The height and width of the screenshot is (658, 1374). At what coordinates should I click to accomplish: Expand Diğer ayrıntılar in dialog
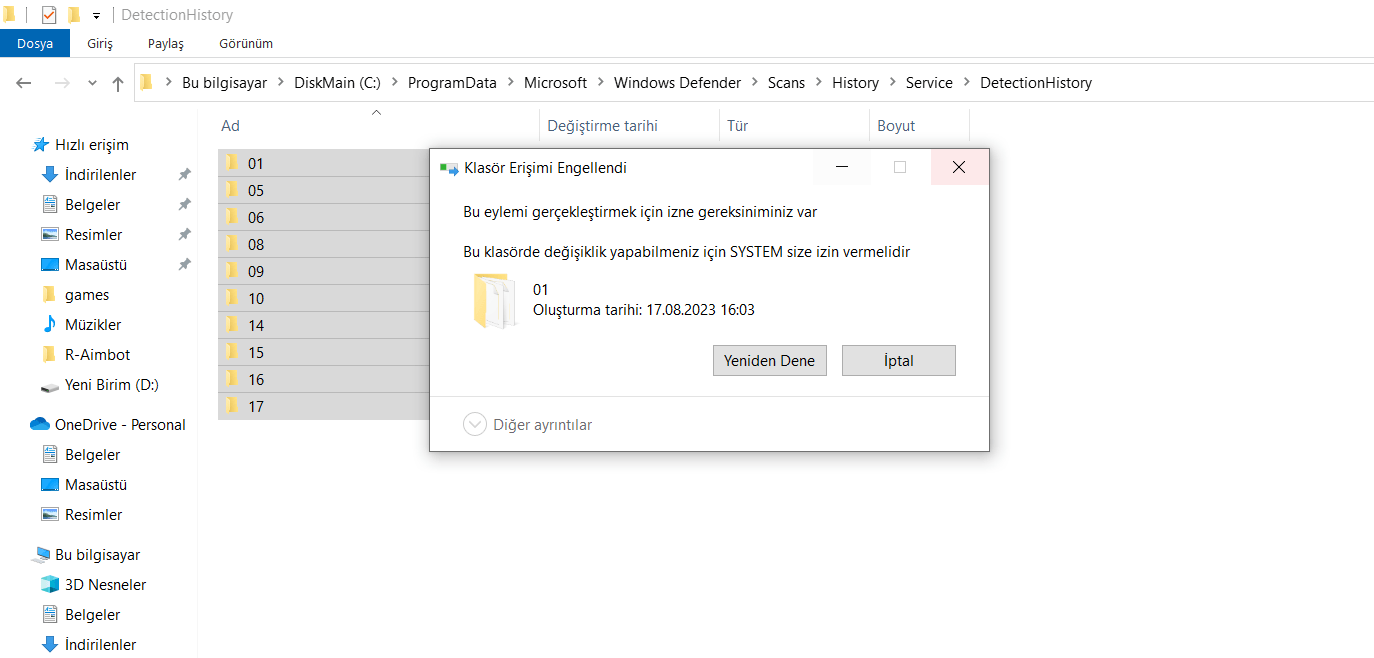click(x=528, y=425)
